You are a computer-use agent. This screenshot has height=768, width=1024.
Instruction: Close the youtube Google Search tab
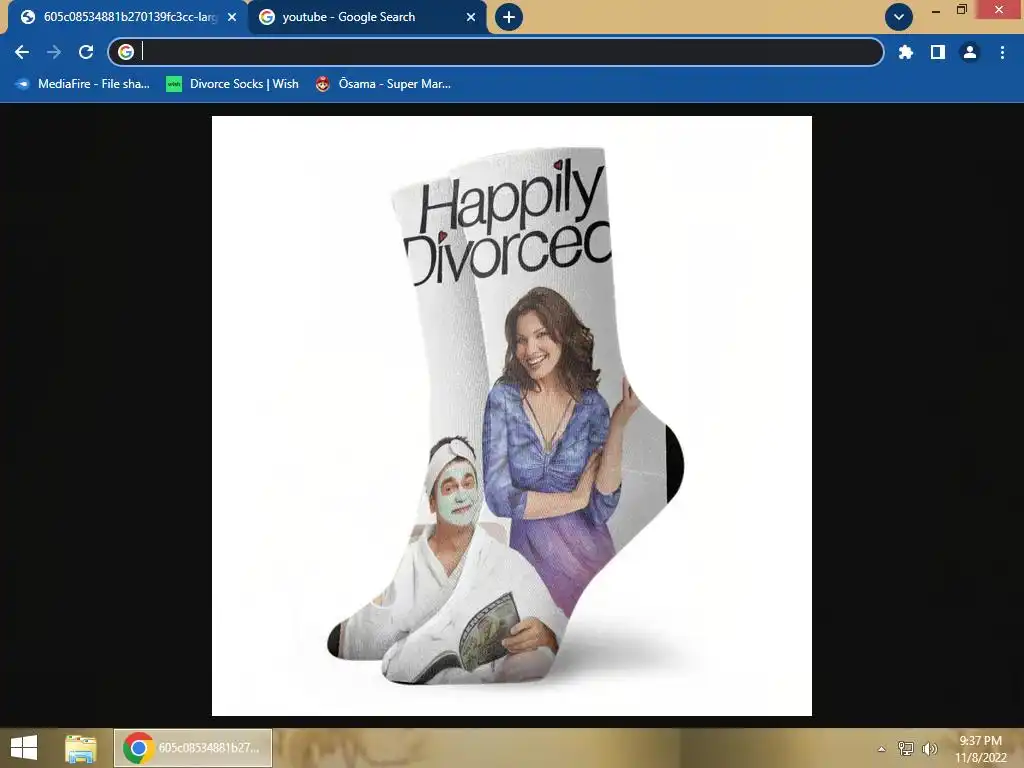pos(471,17)
